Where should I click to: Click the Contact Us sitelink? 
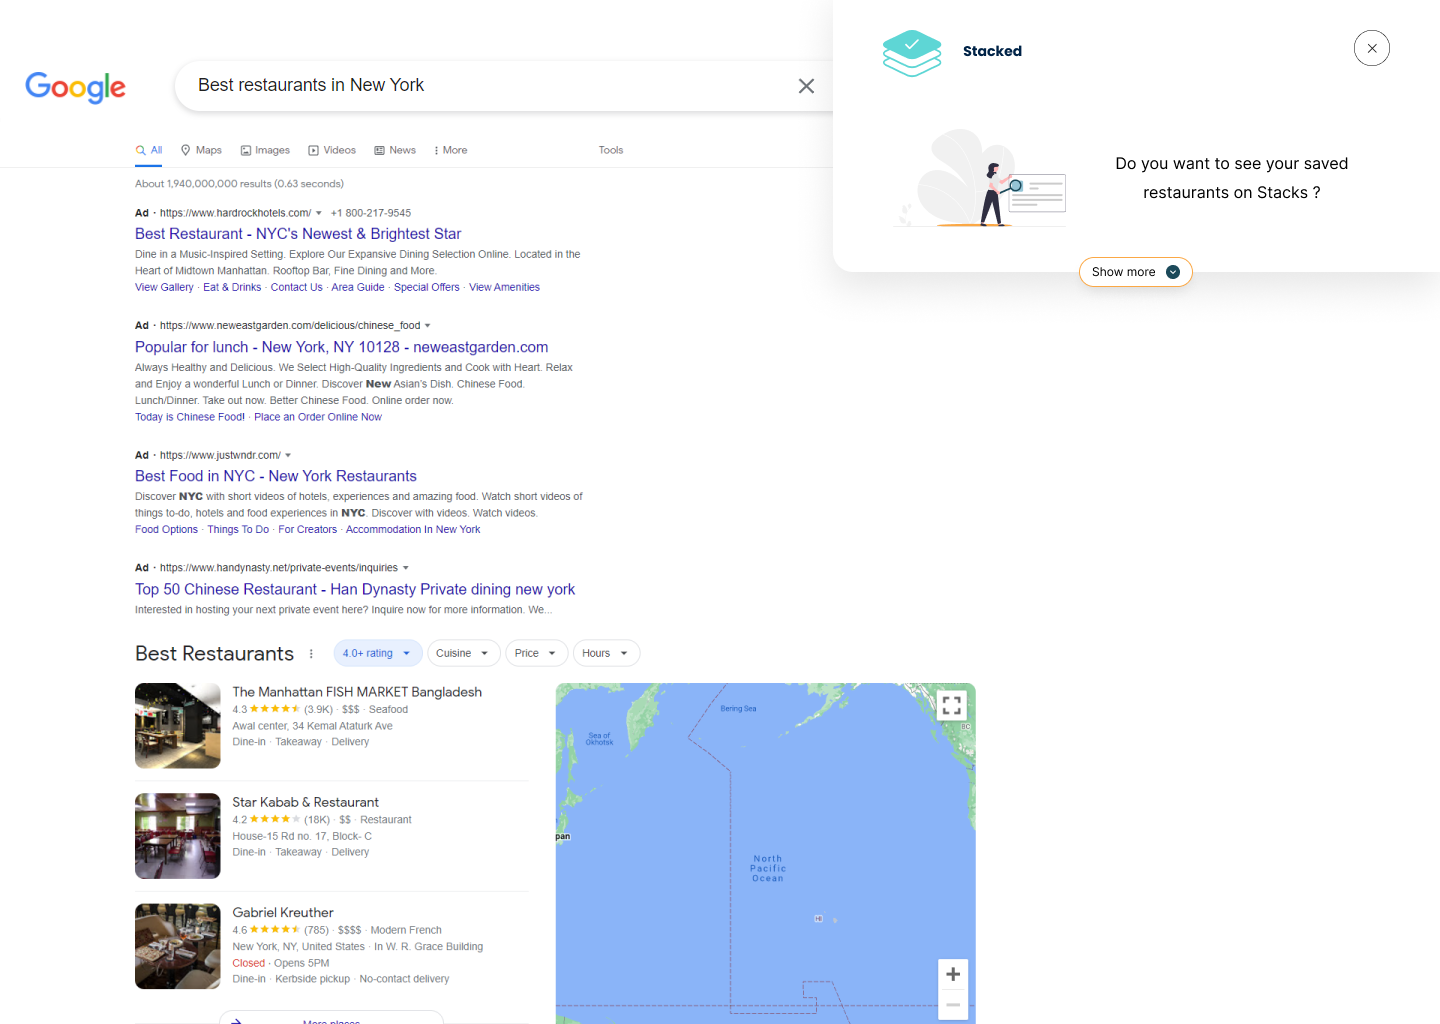pyautogui.click(x=297, y=287)
